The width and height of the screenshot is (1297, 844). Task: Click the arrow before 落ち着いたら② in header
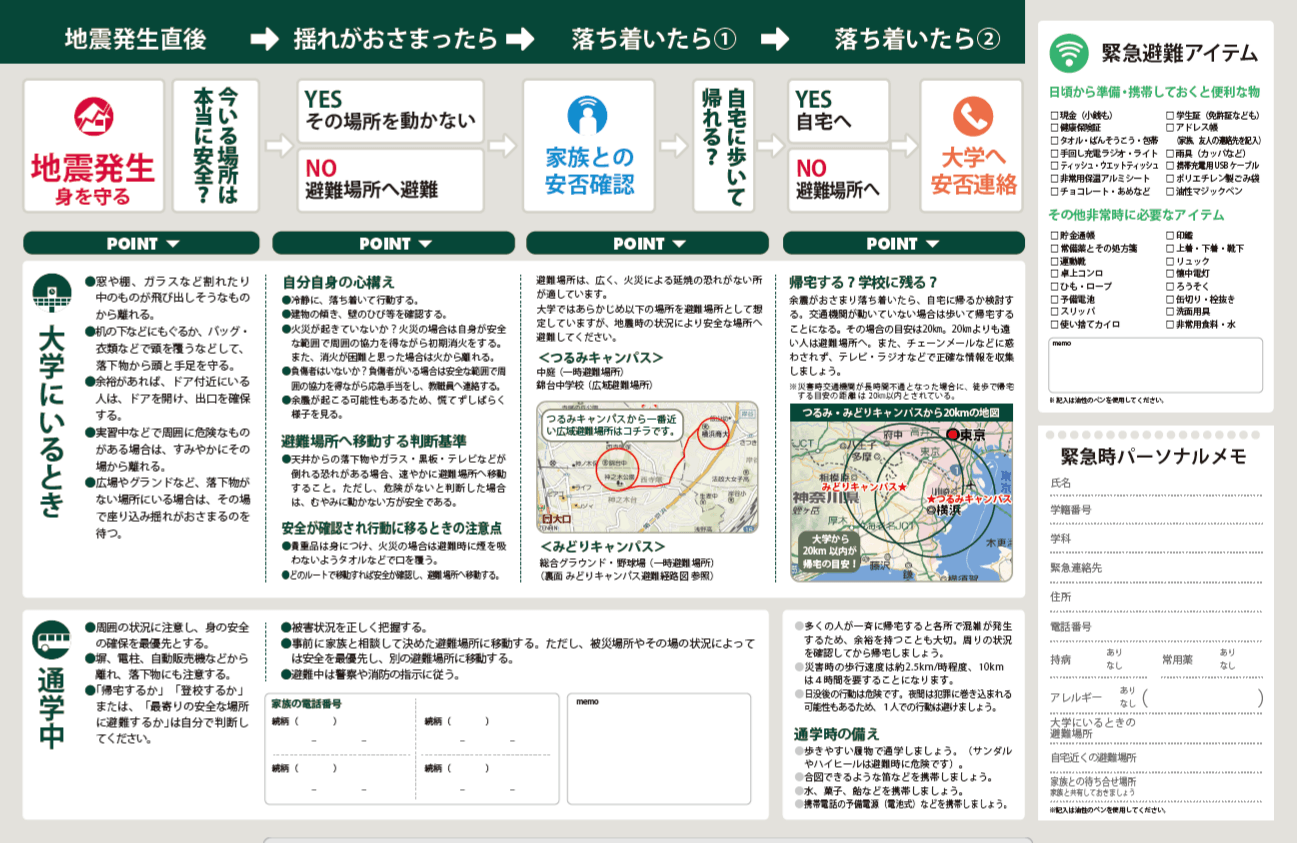[x=774, y=39]
